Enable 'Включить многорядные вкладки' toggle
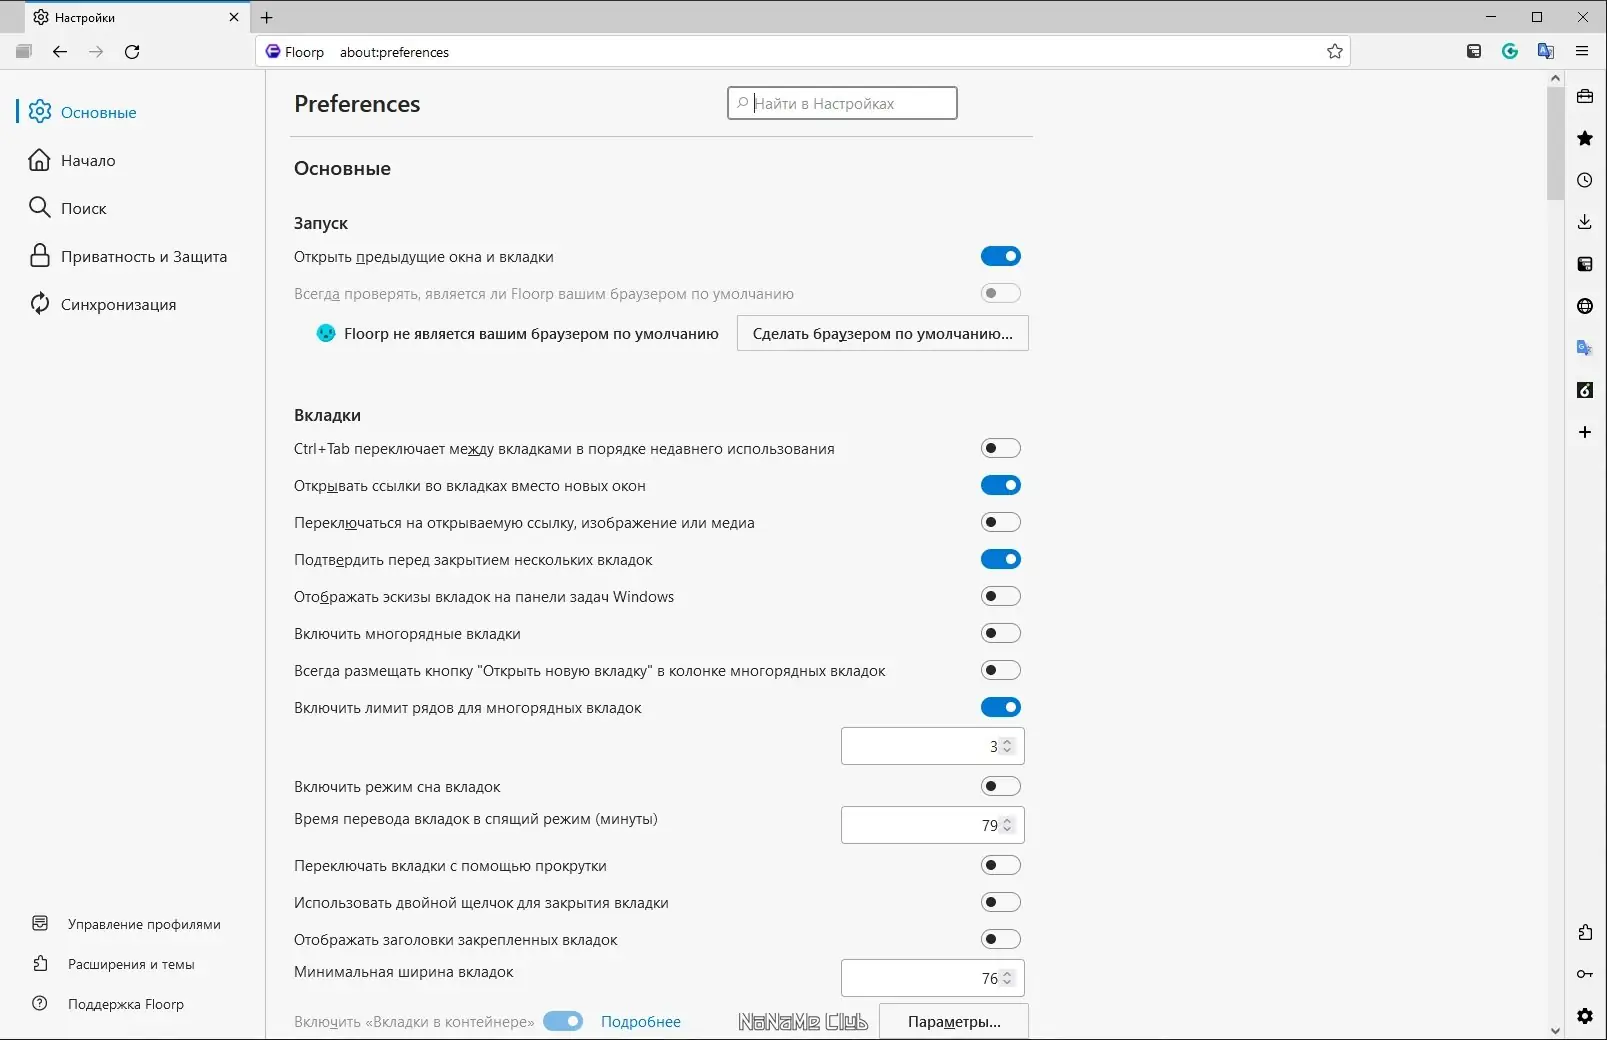Screen dimensions: 1607x1040 pos(1000,634)
